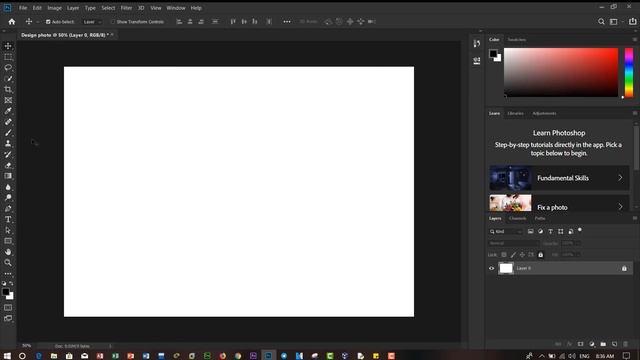
Task: Switch to the Adjustments tab
Action: (x=544, y=113)
